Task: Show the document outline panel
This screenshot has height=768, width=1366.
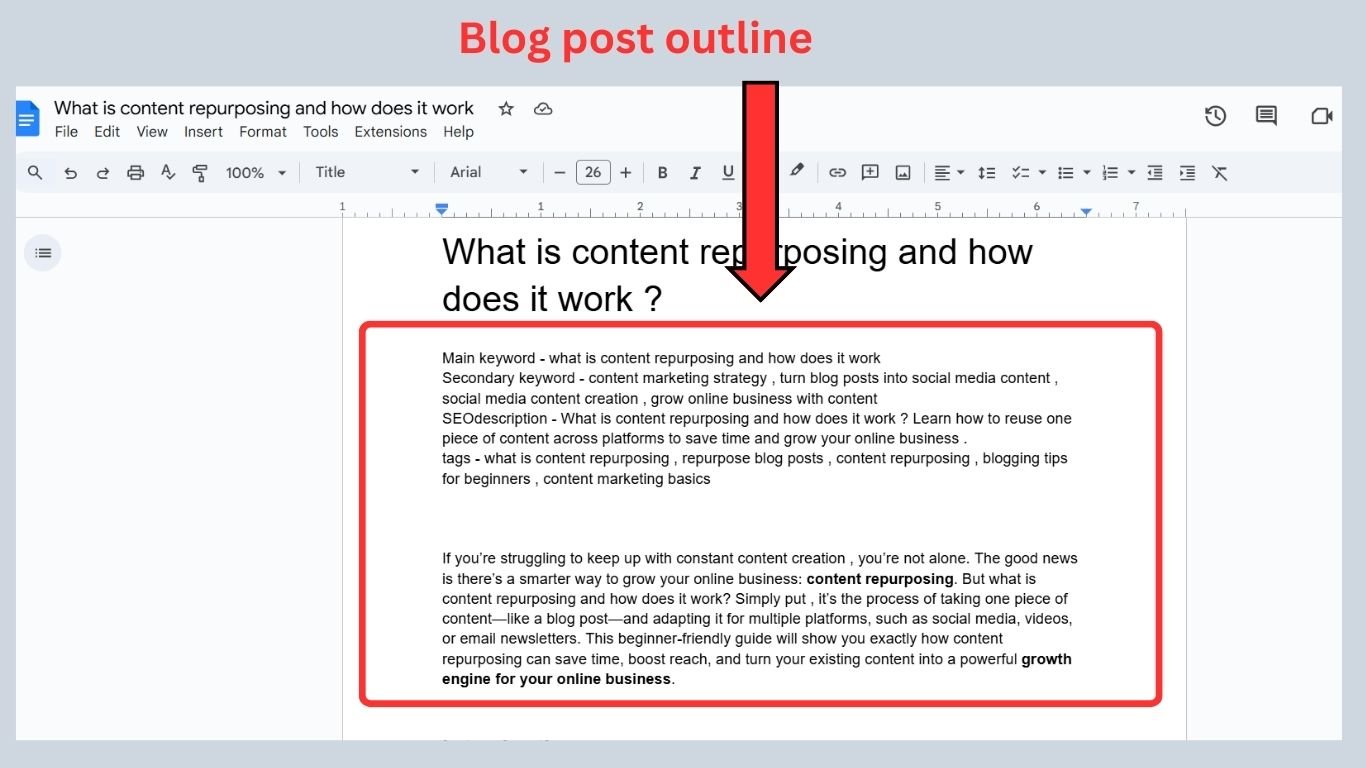Action: pos(43,253)
